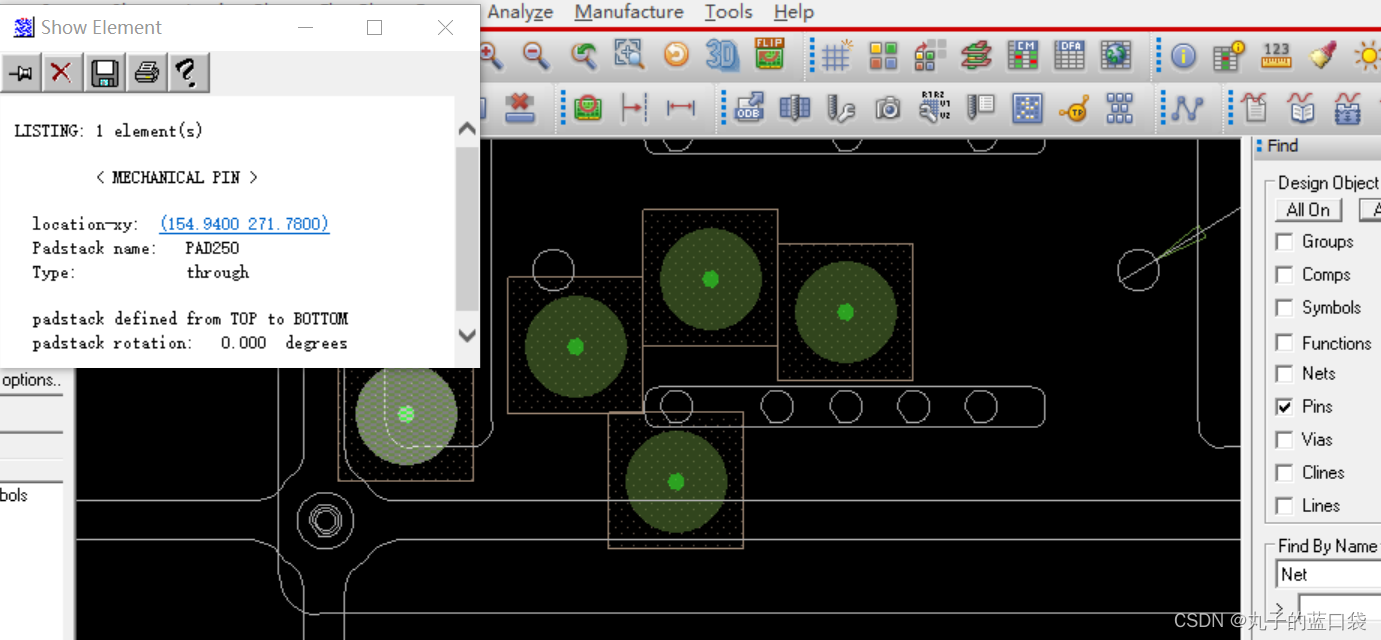Click the location-xy coordinates link
This screenshot has height=640, width=1381.
tap(244, 224)
